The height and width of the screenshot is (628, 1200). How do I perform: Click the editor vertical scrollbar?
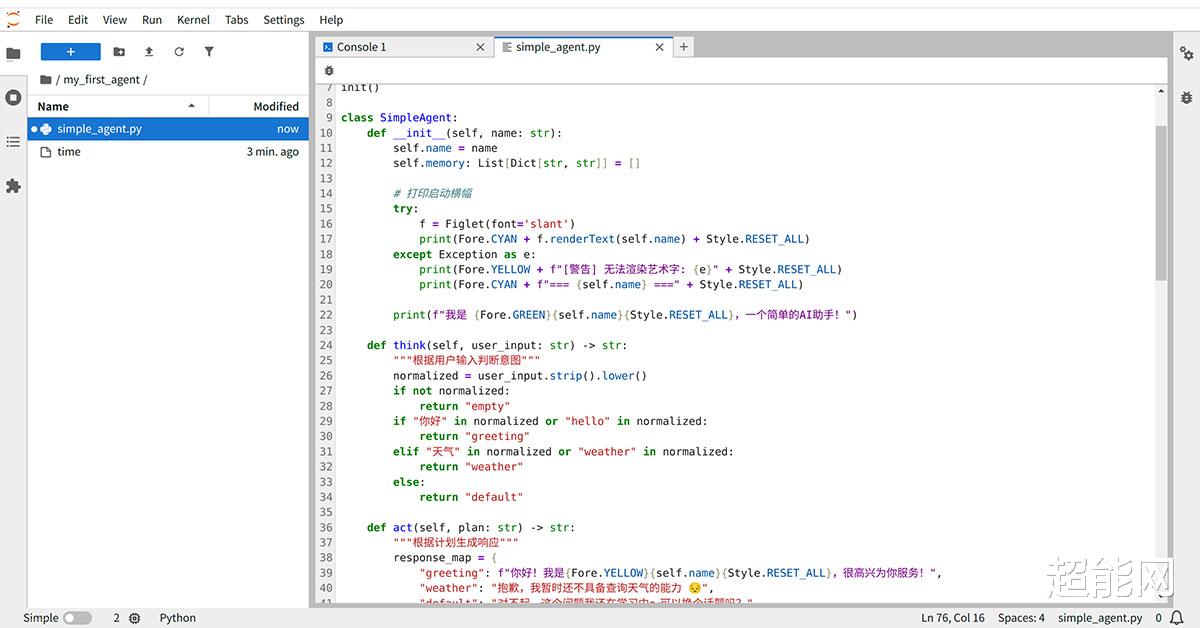point(1160,200)
